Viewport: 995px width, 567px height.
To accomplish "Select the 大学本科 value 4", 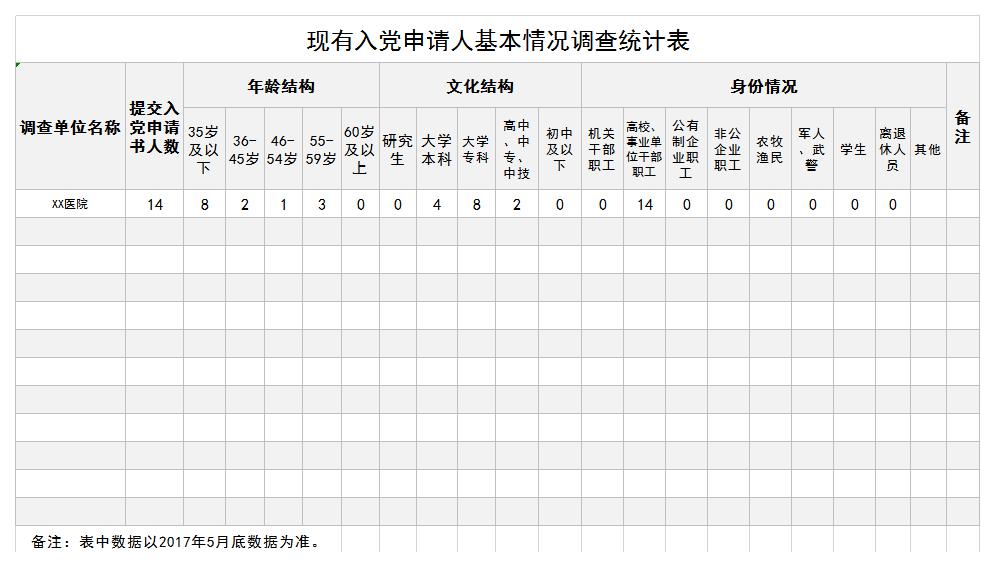I will tap(437, 204).
